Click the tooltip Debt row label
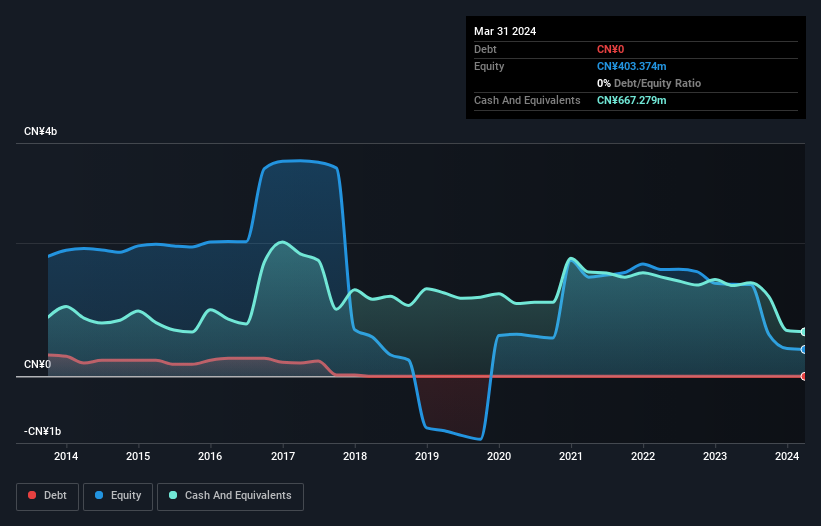Viewport: 821px width, 526px height. point(485,49)
